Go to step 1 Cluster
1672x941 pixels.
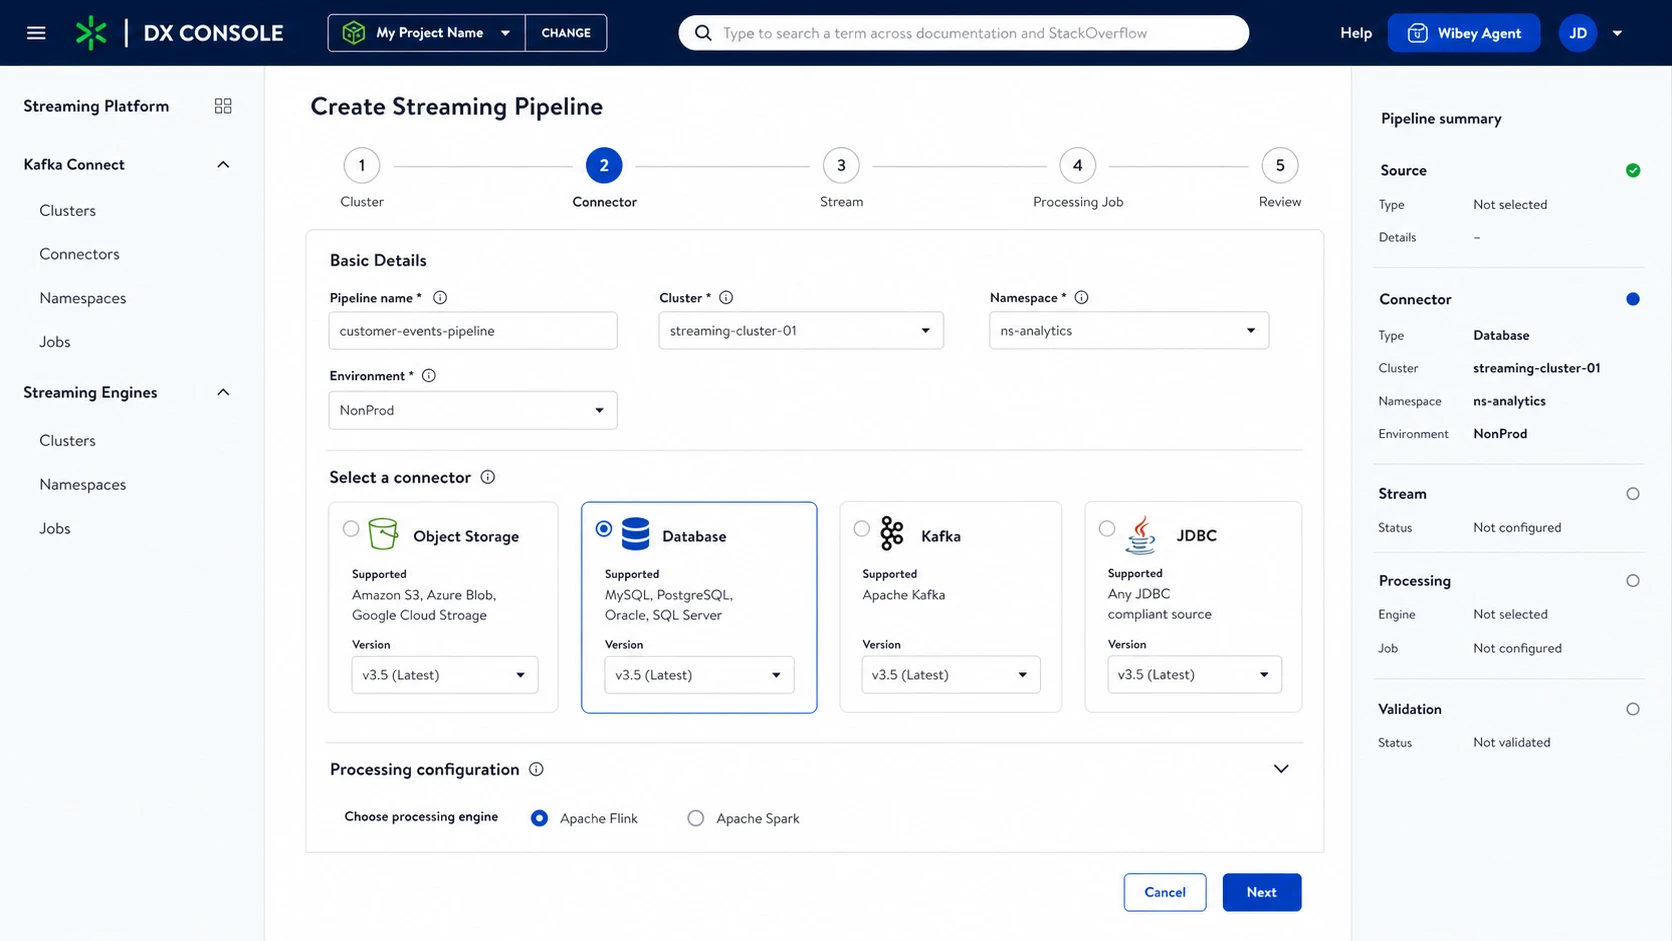pyautogui.click(x=362, y=166)
